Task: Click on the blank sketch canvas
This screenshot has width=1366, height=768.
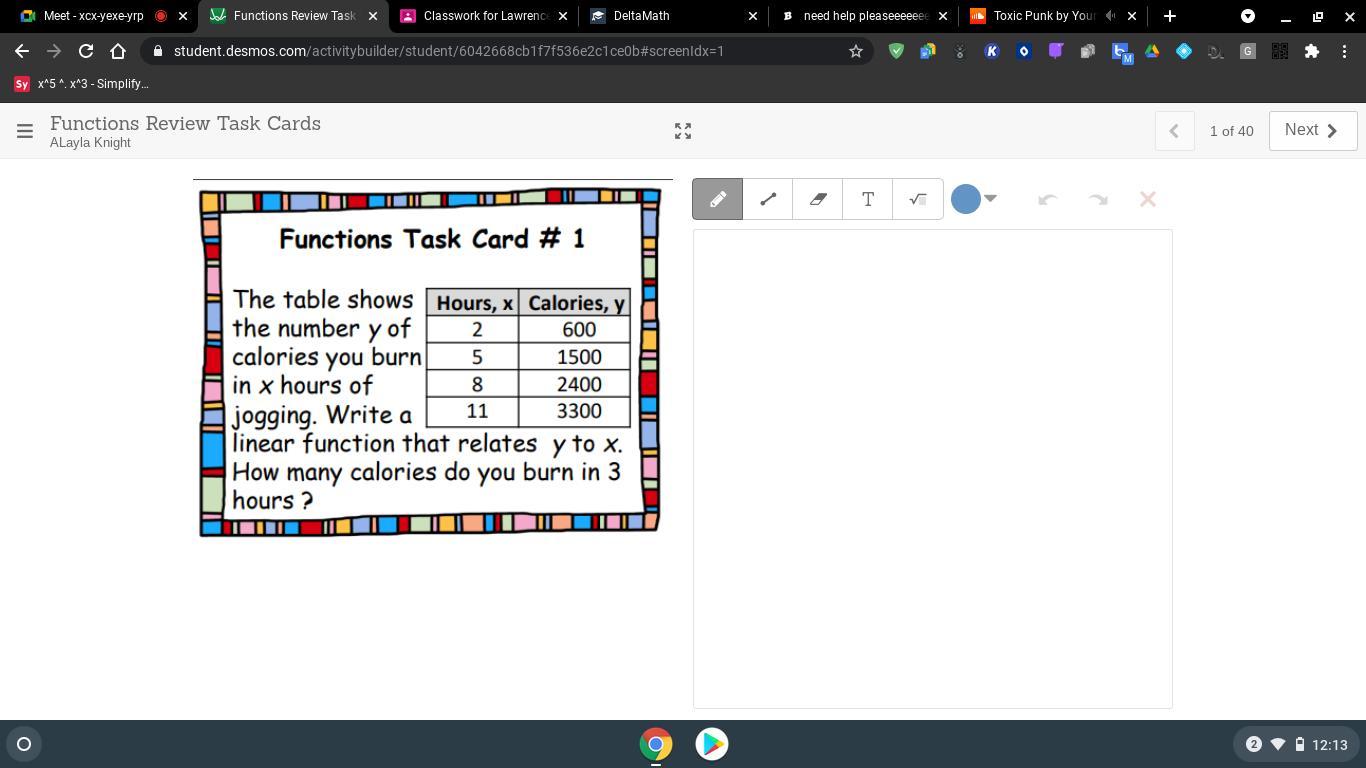Action: click(x=932, y=468)
